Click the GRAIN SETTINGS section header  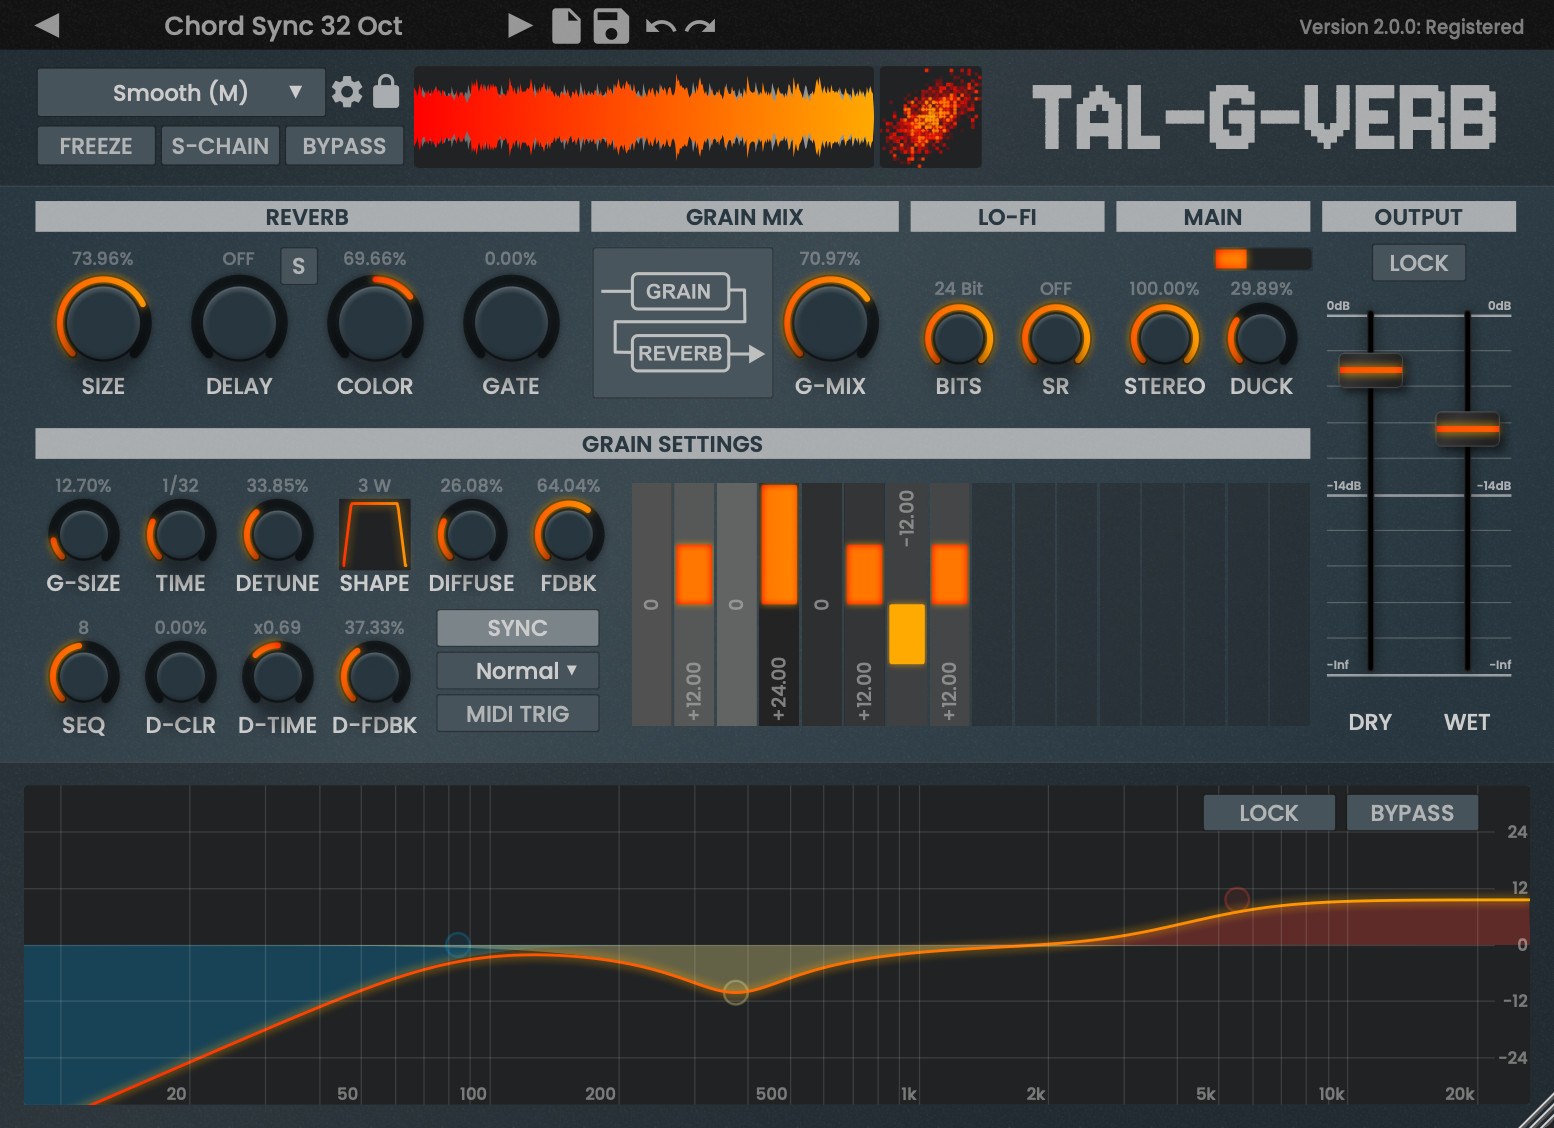pyautogui.click(x=672, y=444)
